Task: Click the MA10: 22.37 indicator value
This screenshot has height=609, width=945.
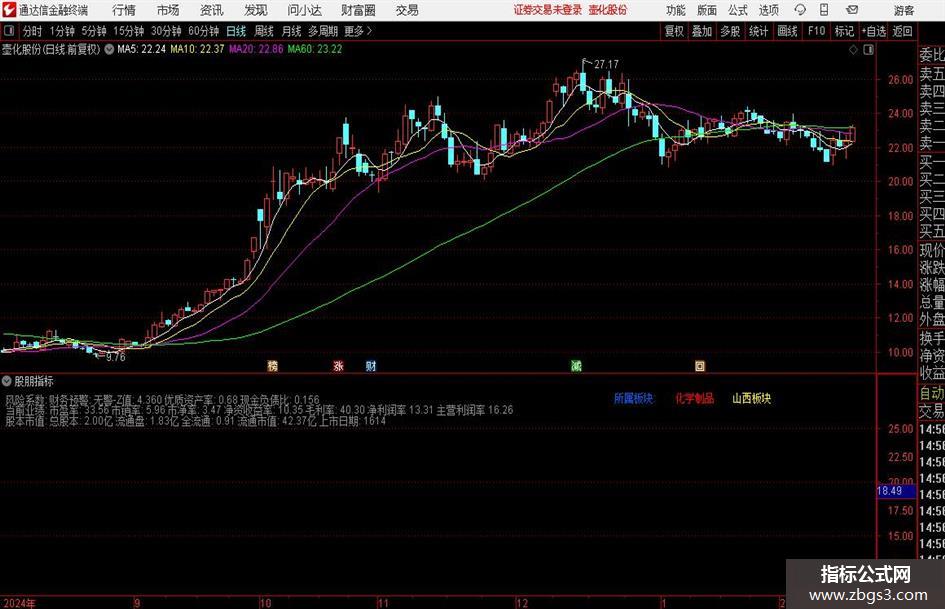Action: coord(198,49)
